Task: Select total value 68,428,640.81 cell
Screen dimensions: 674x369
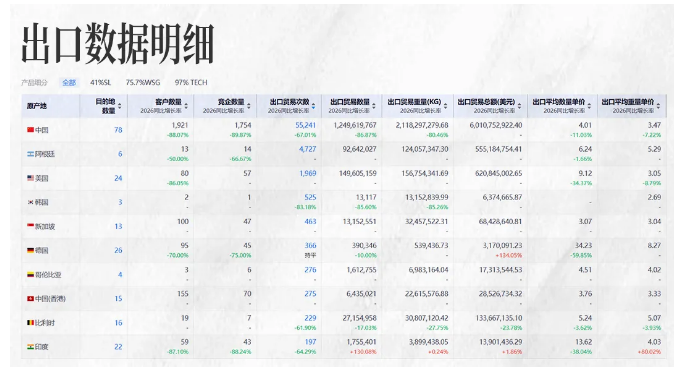Action: coord(500,221)
